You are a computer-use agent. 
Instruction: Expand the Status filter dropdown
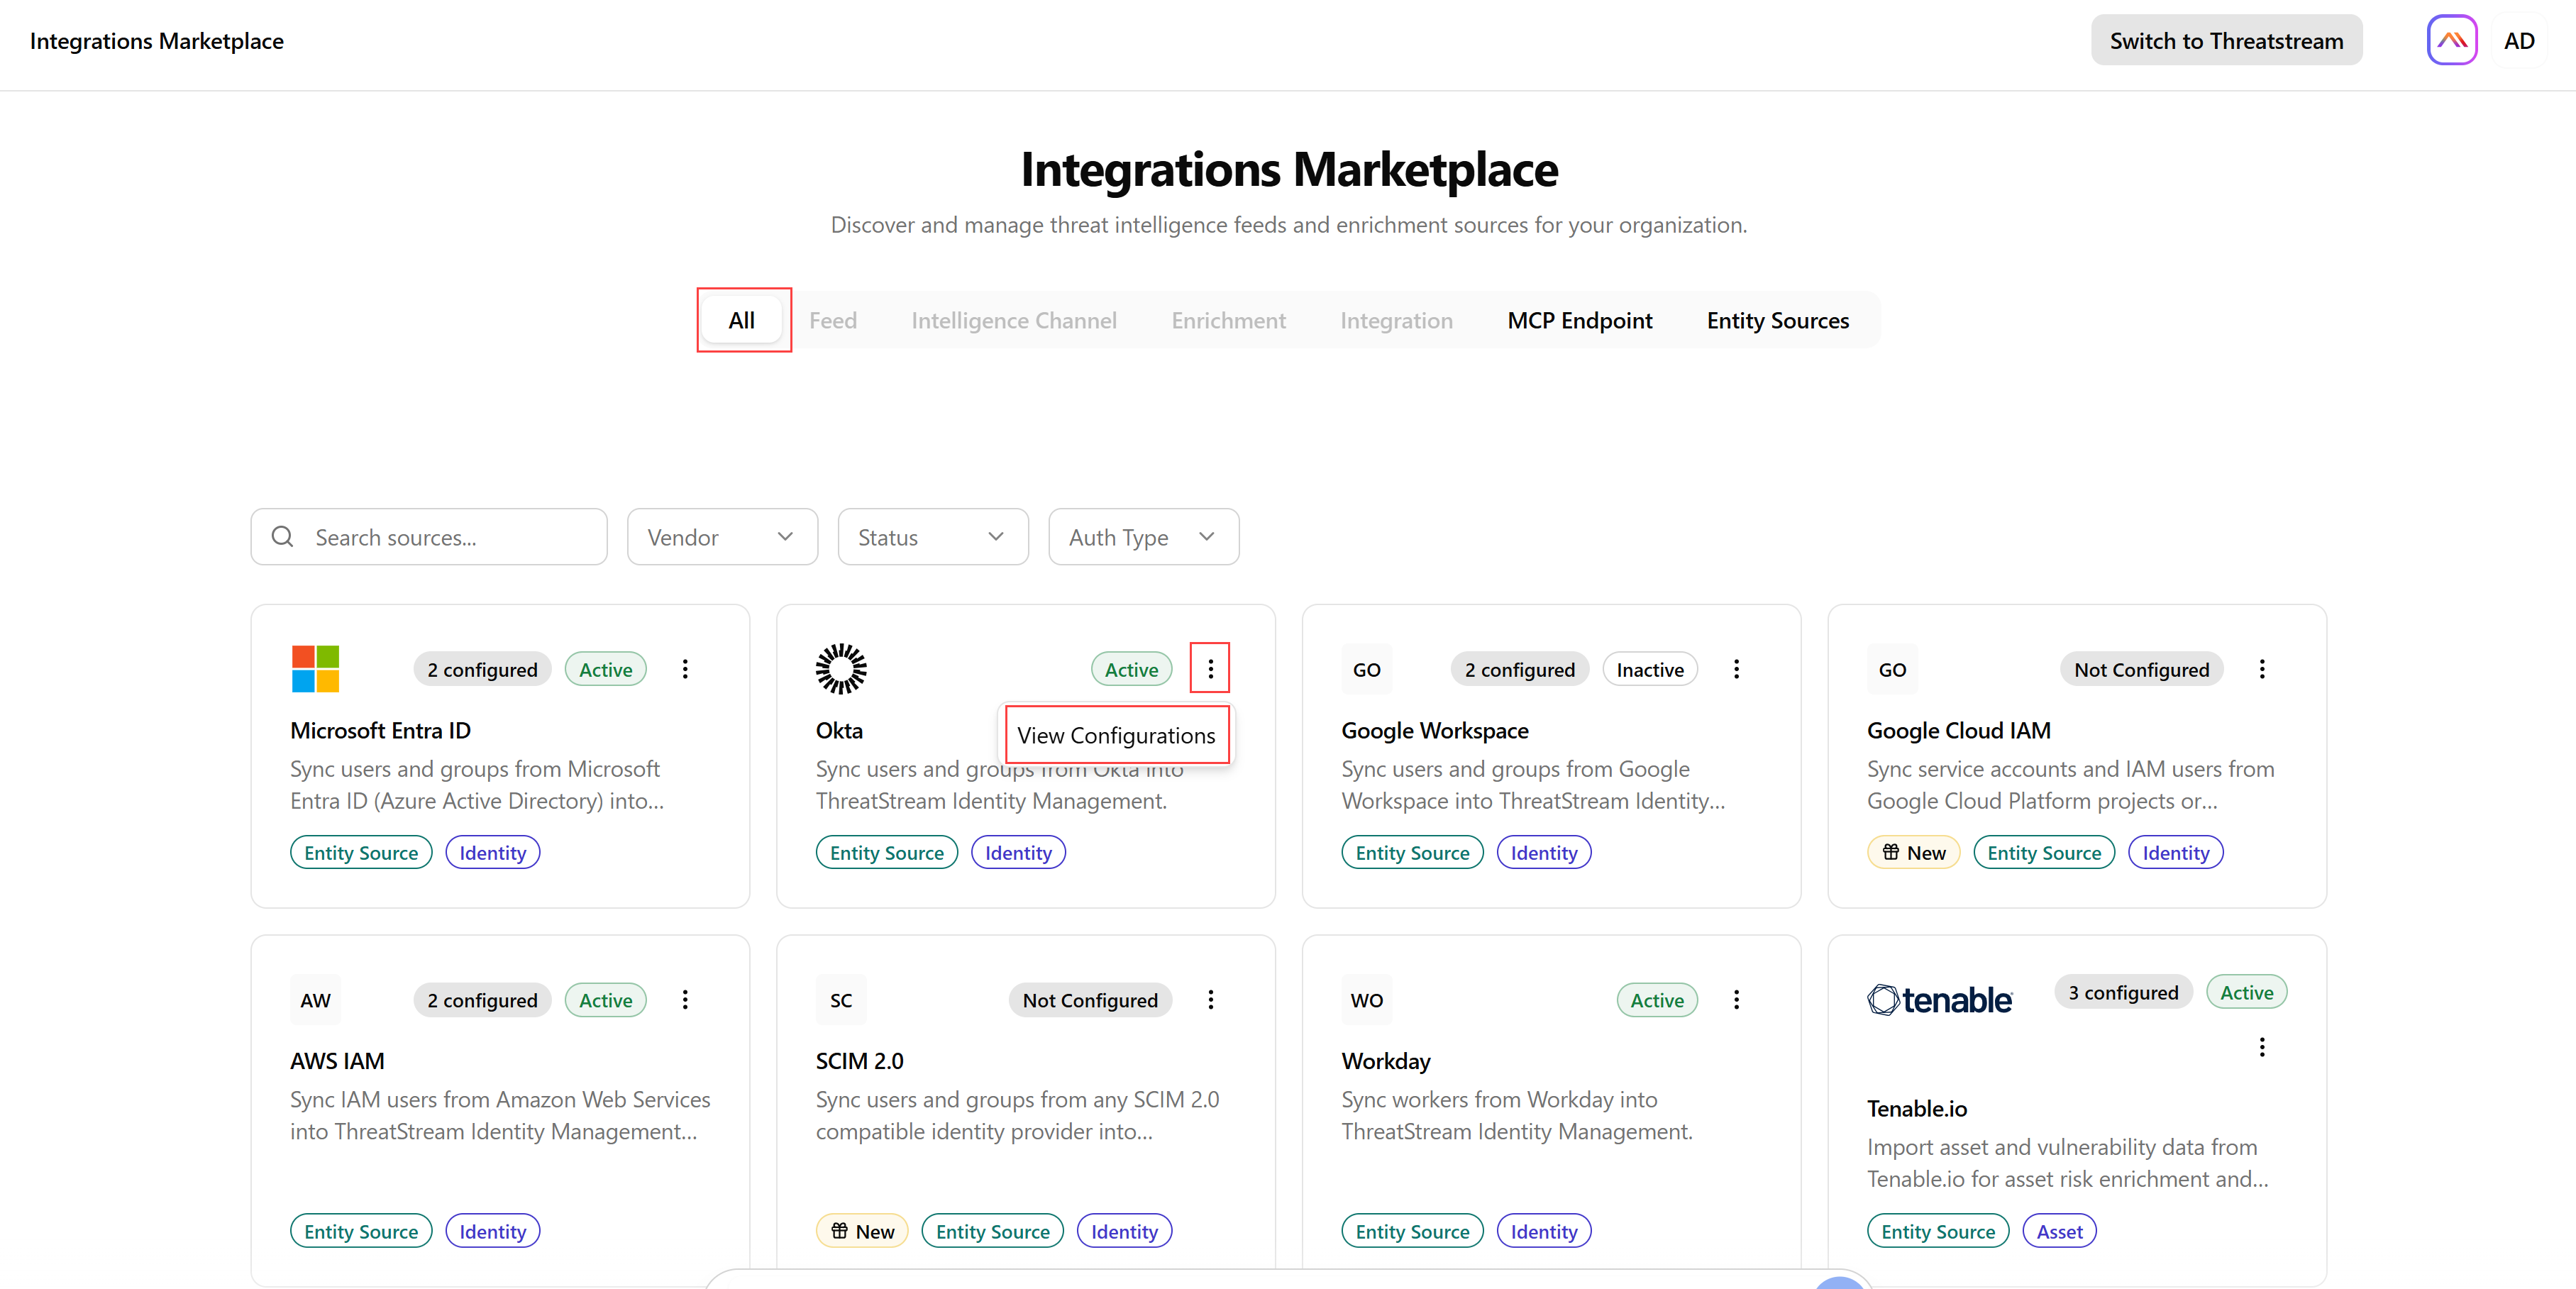coord(933,537)
